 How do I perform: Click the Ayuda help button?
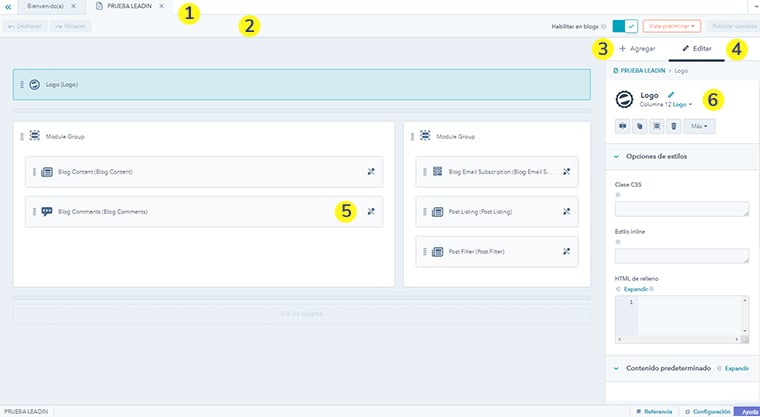747,411
